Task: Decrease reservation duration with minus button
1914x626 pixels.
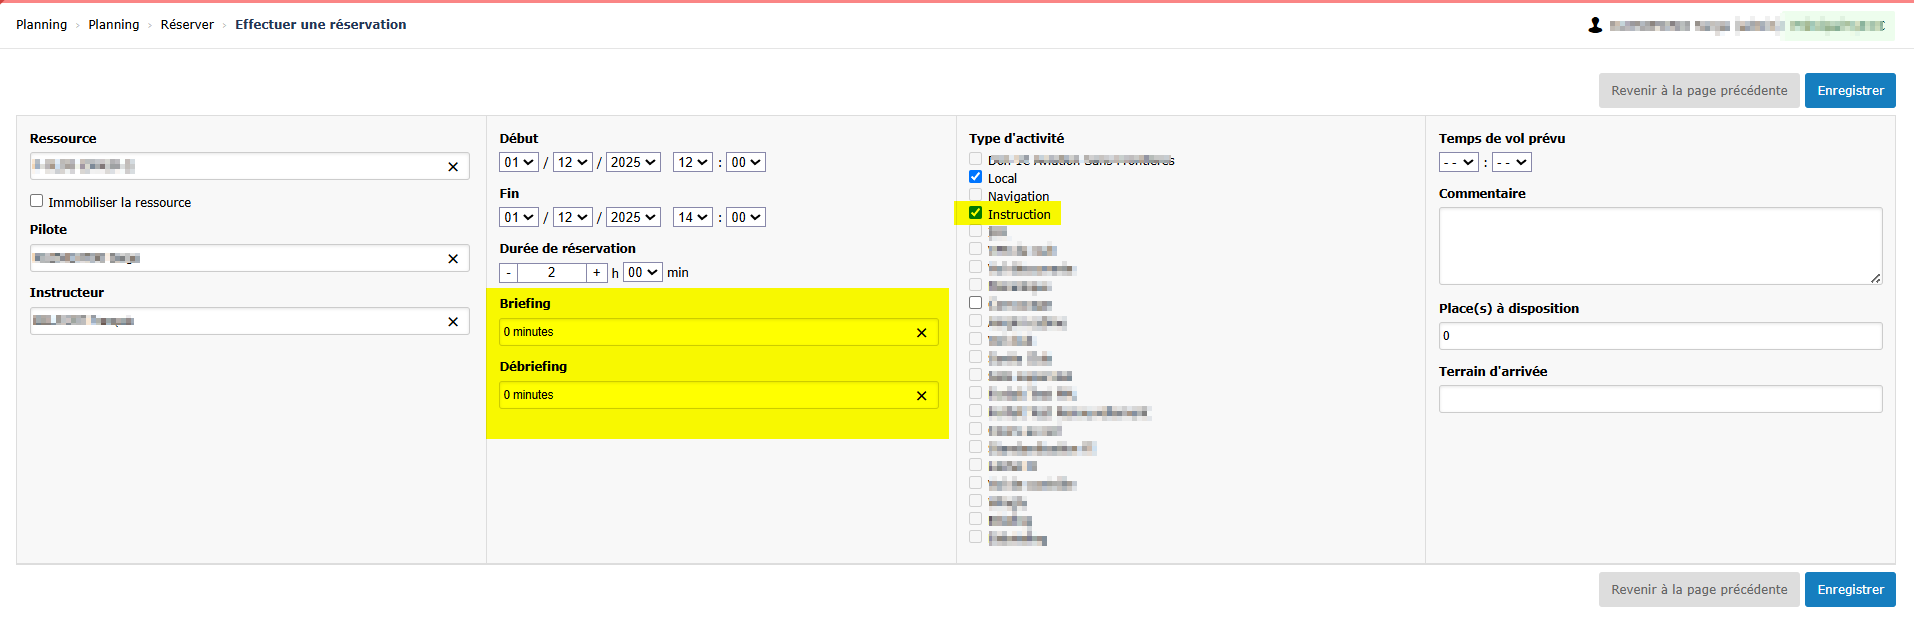Action: click(x=509, y=272)
